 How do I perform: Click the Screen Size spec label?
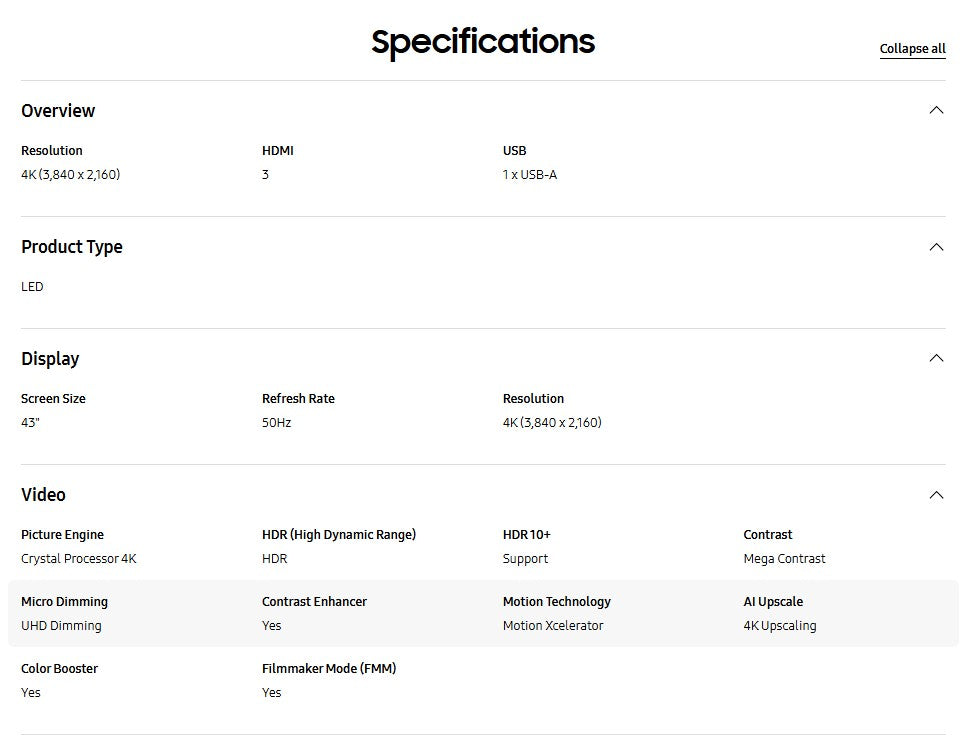coord(53,399)
